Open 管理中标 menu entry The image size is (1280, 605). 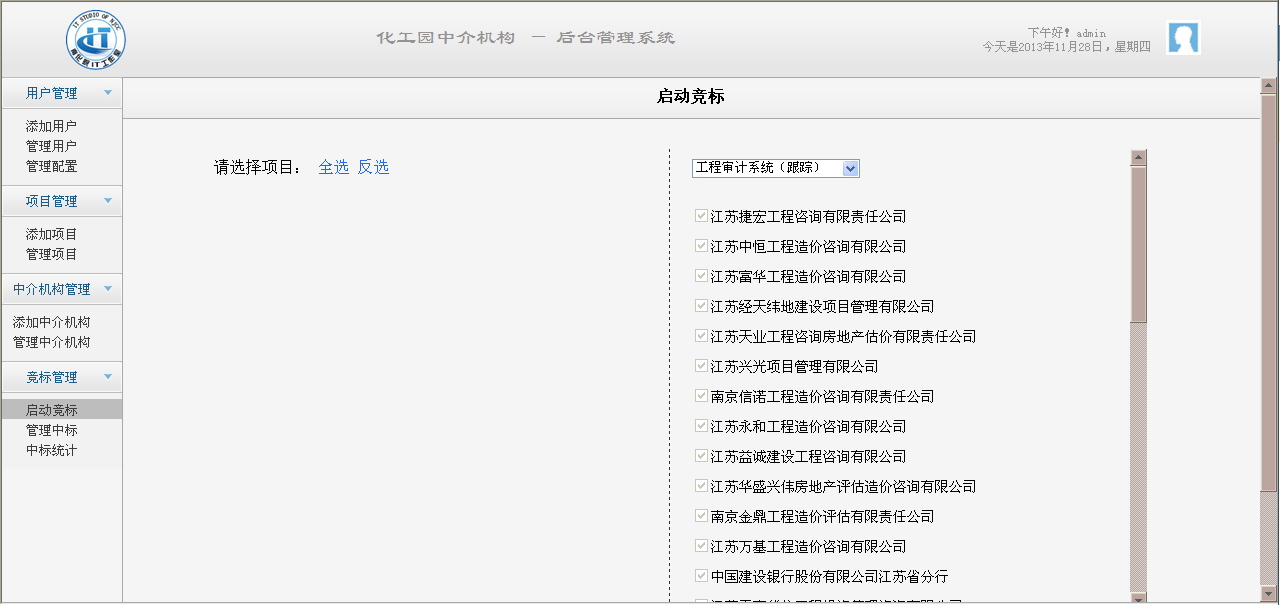click(51, 430)
